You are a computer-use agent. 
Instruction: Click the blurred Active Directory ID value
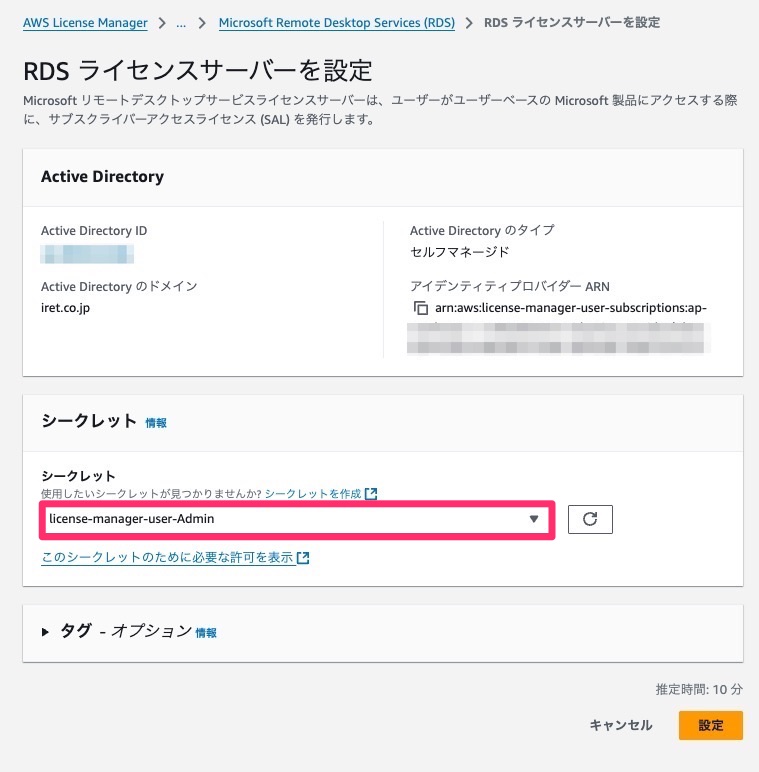[87, 254]
